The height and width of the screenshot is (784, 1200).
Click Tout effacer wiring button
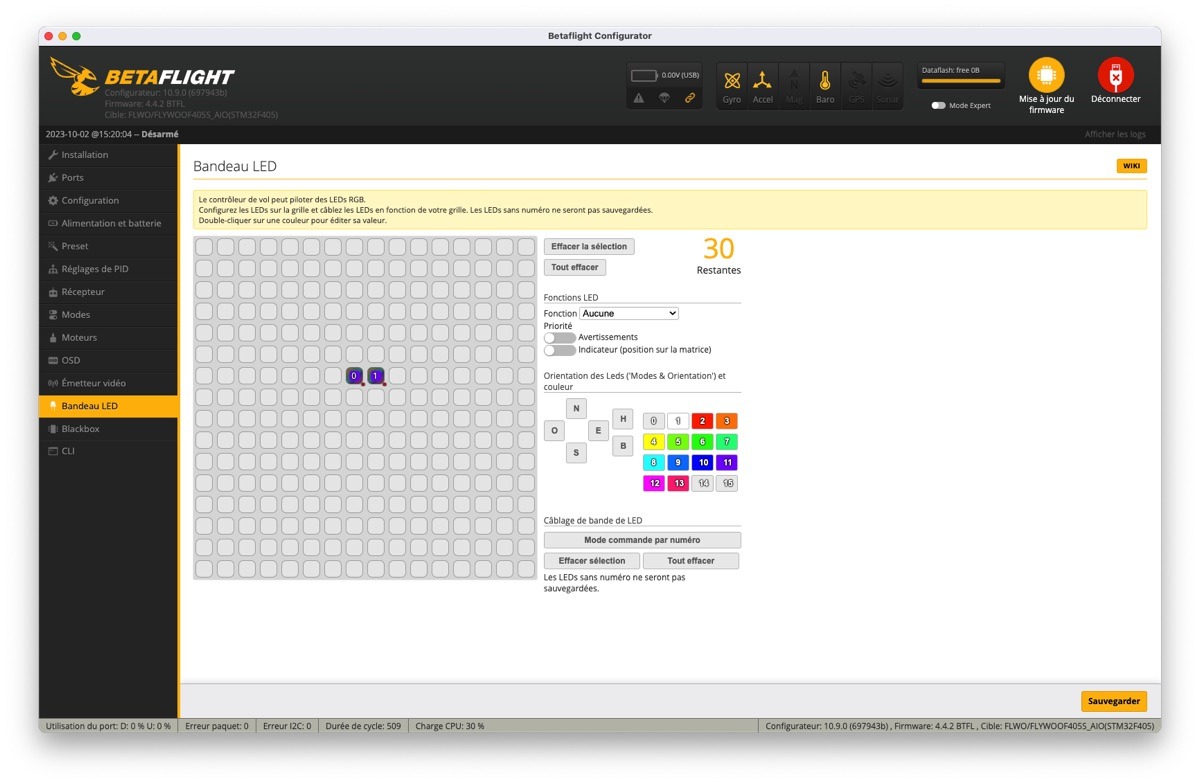pos(691,561)
